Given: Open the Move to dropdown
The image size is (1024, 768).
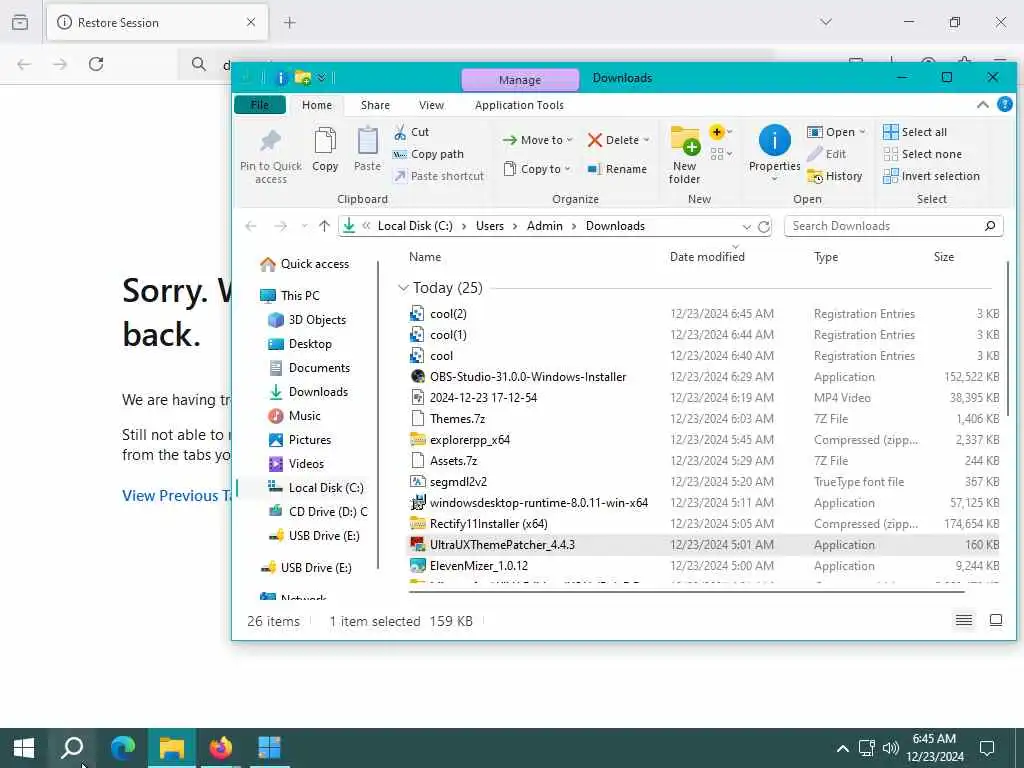Looking at the screenshot, I should click(537, 140).
